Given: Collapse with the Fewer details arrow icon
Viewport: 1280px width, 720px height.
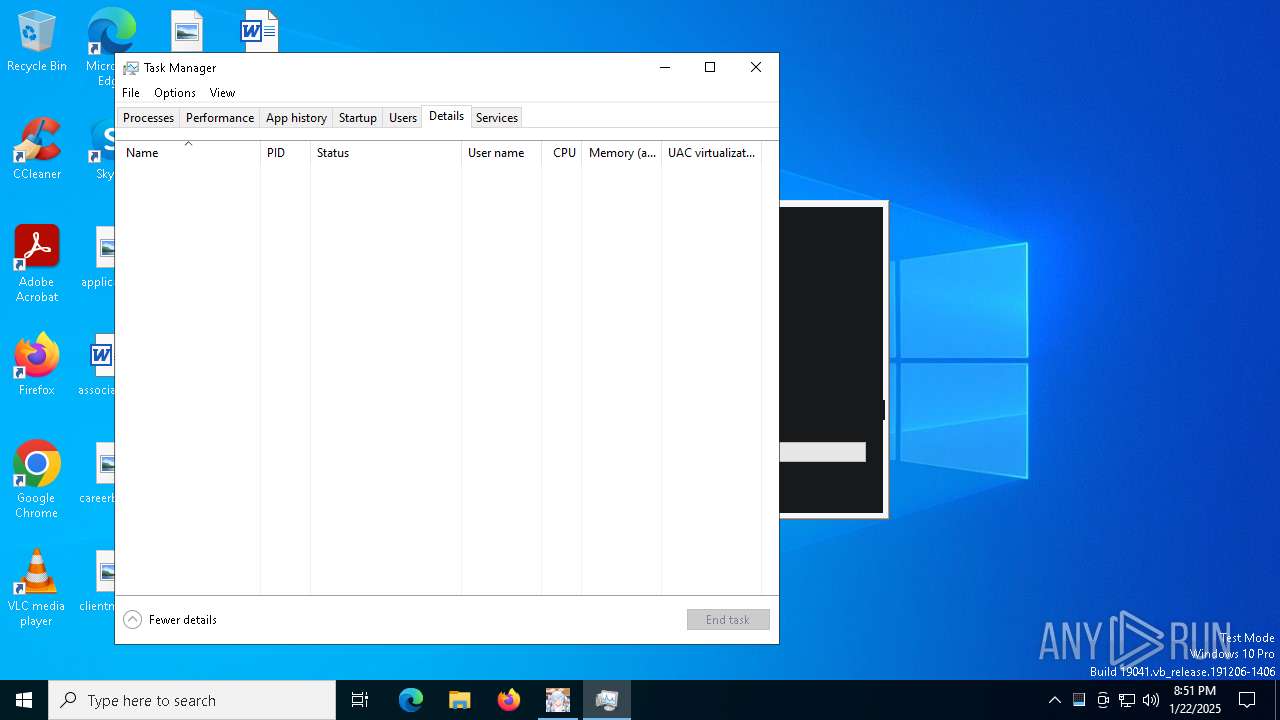Looking at the screenshot, I should 132,620.
